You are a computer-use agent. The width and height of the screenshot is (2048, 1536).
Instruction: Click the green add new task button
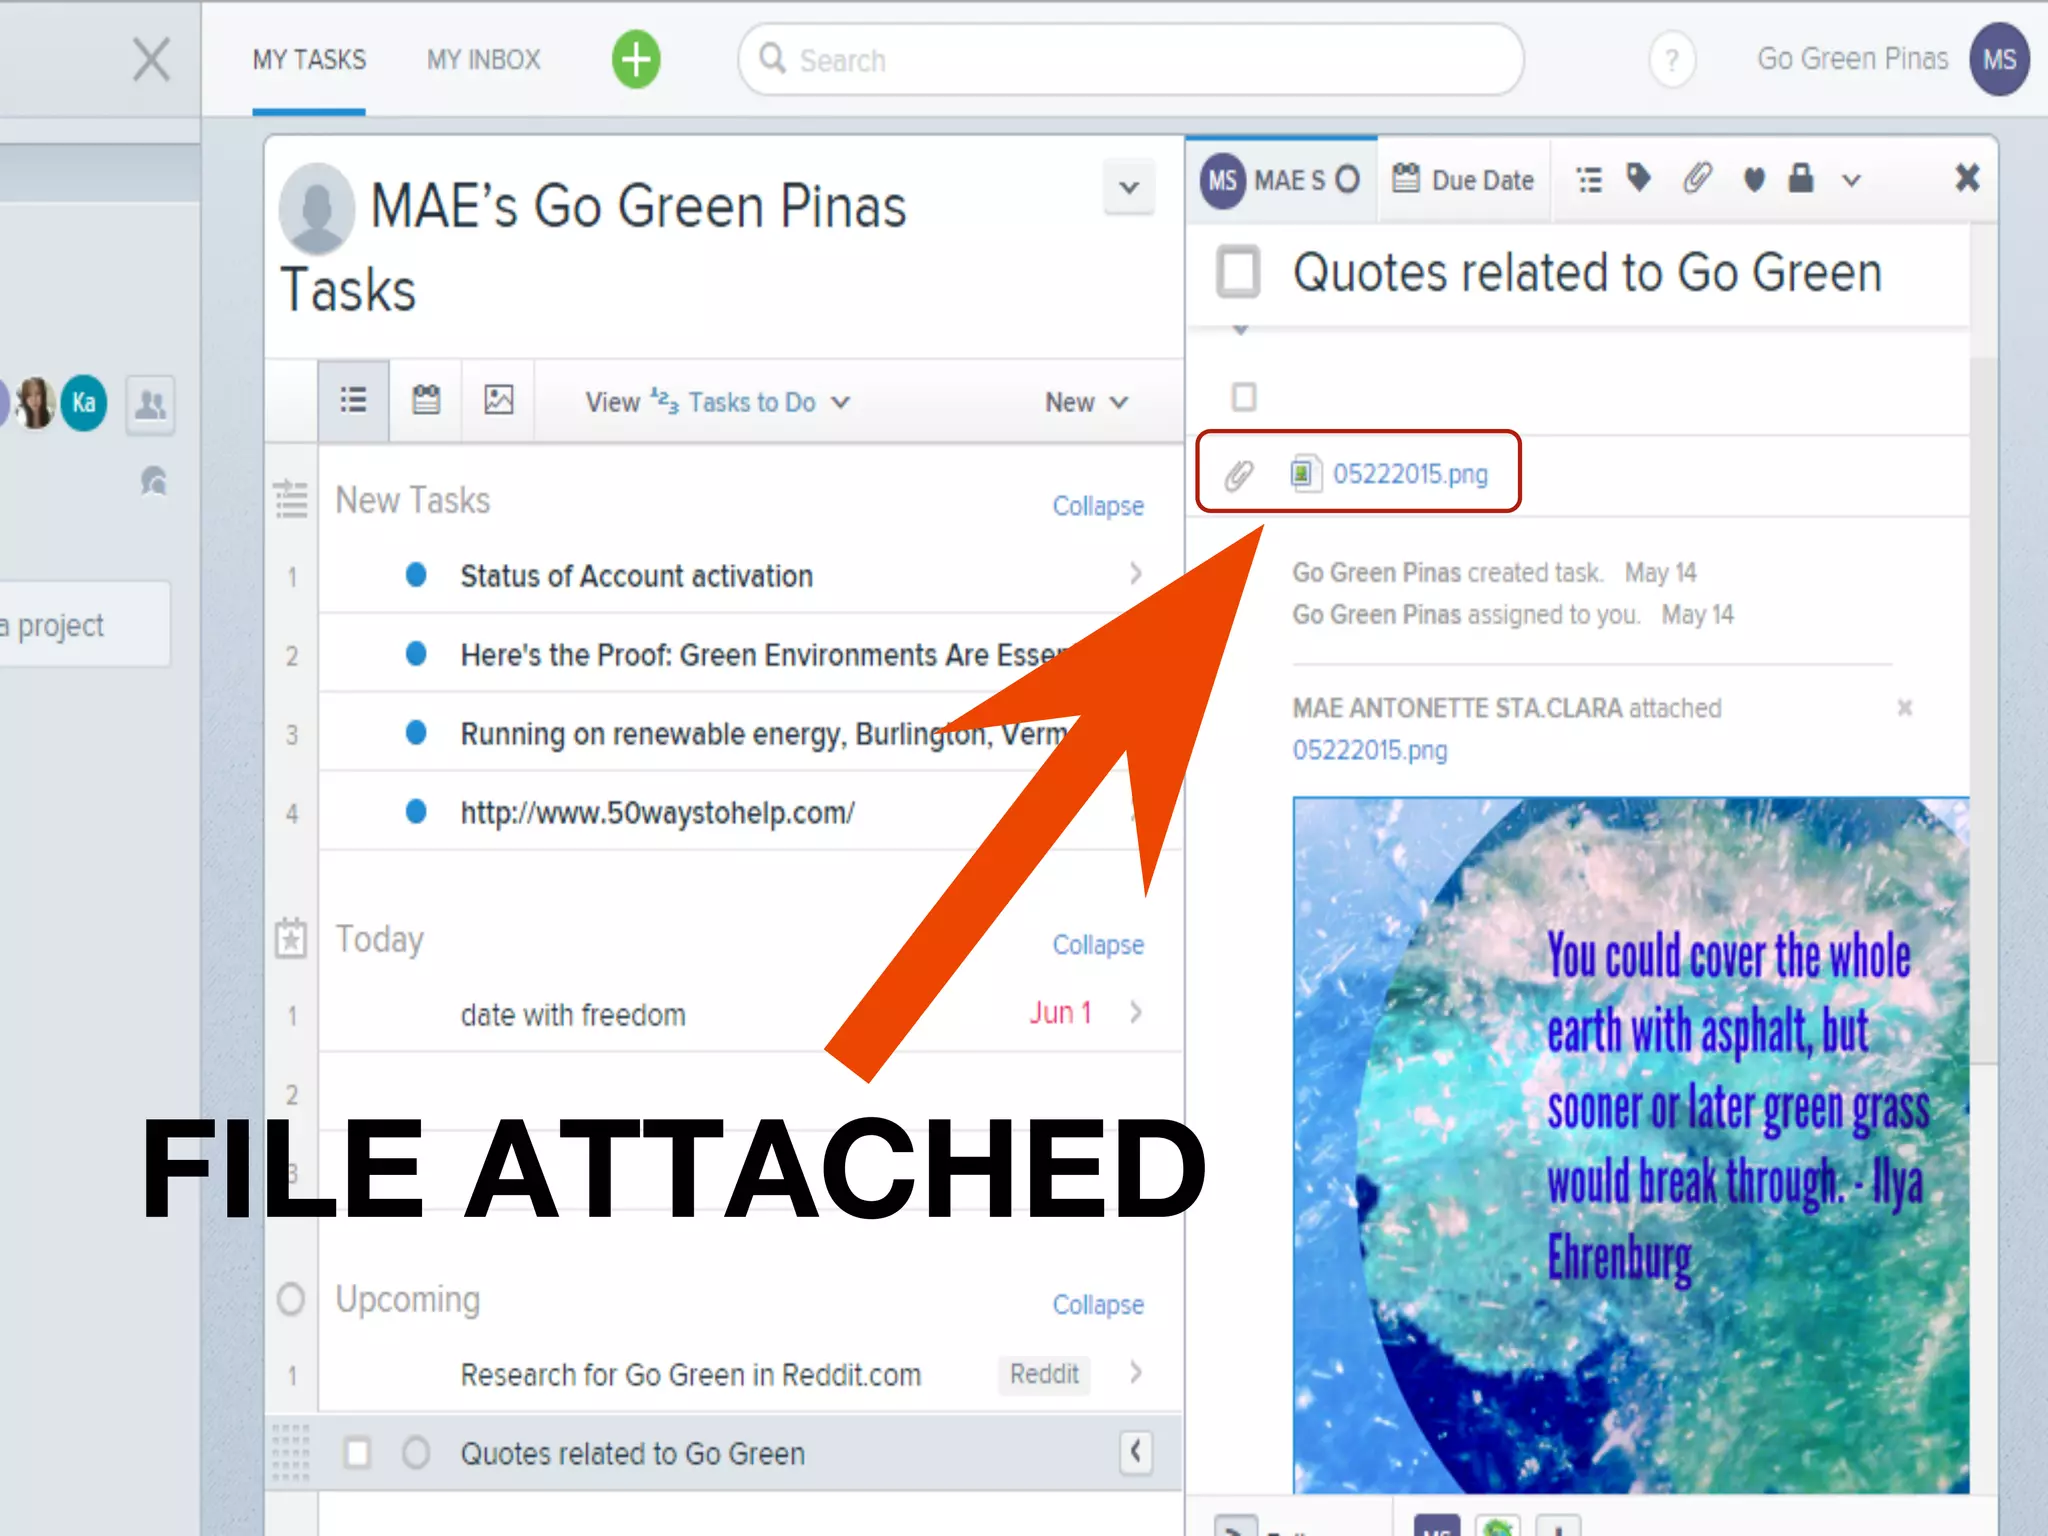coord(636,59)
